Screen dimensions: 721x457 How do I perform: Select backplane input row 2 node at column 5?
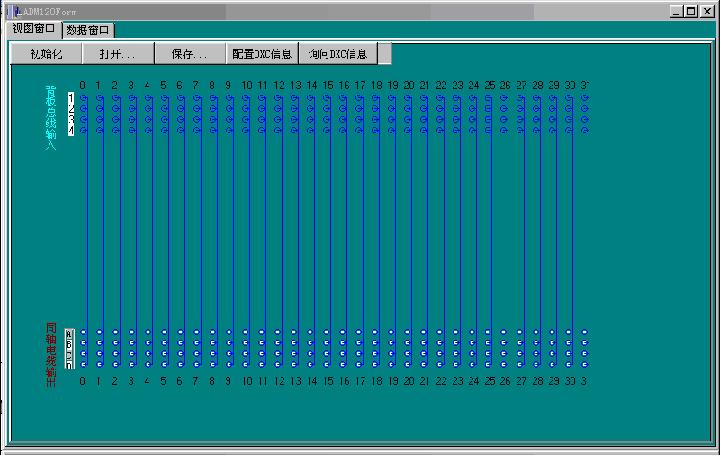[x=164, y=109]
